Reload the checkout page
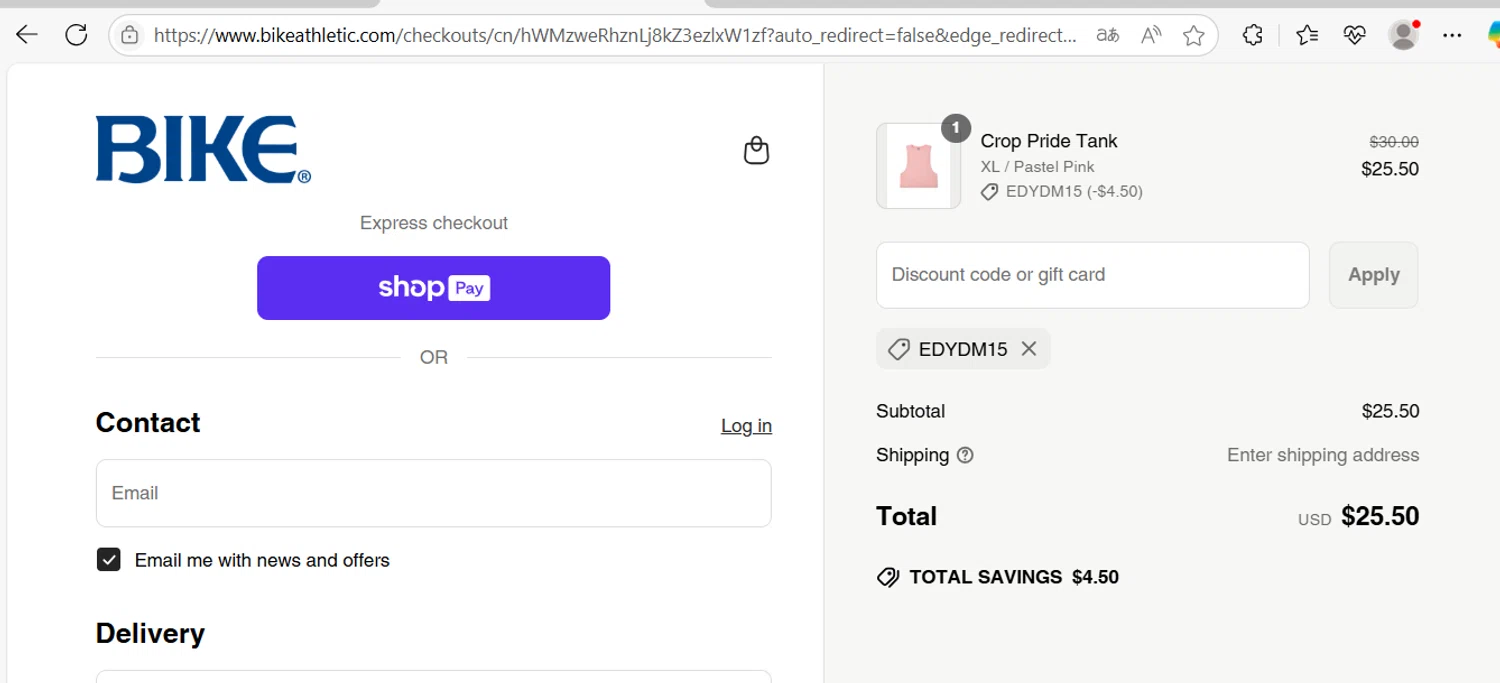The width and height of the screenshot is (1500, 683). click(x=76, y=35)
